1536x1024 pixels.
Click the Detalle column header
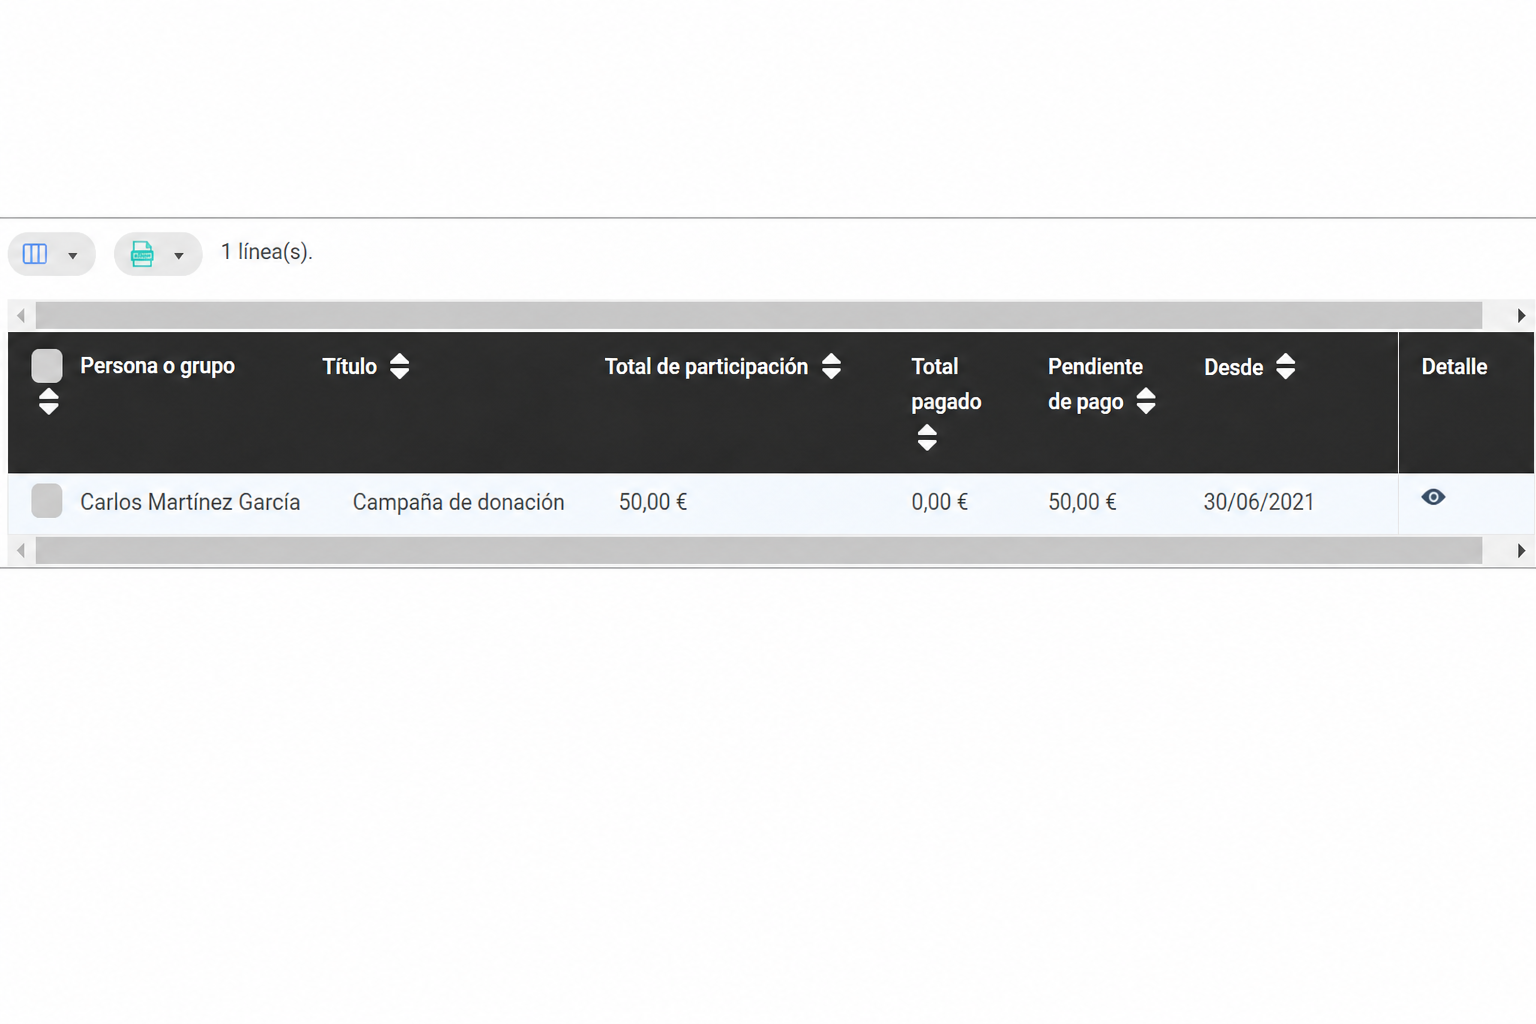[1454, 367]
